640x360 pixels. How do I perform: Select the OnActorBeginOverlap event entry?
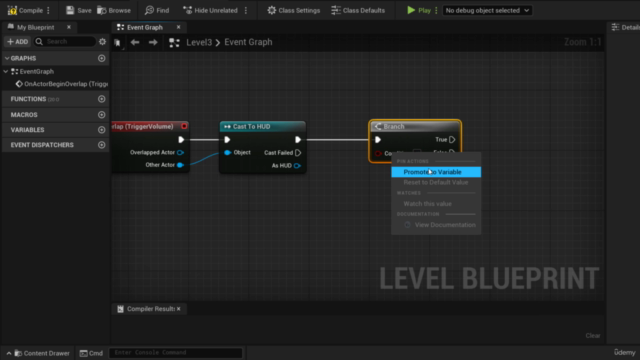[62, 84]
